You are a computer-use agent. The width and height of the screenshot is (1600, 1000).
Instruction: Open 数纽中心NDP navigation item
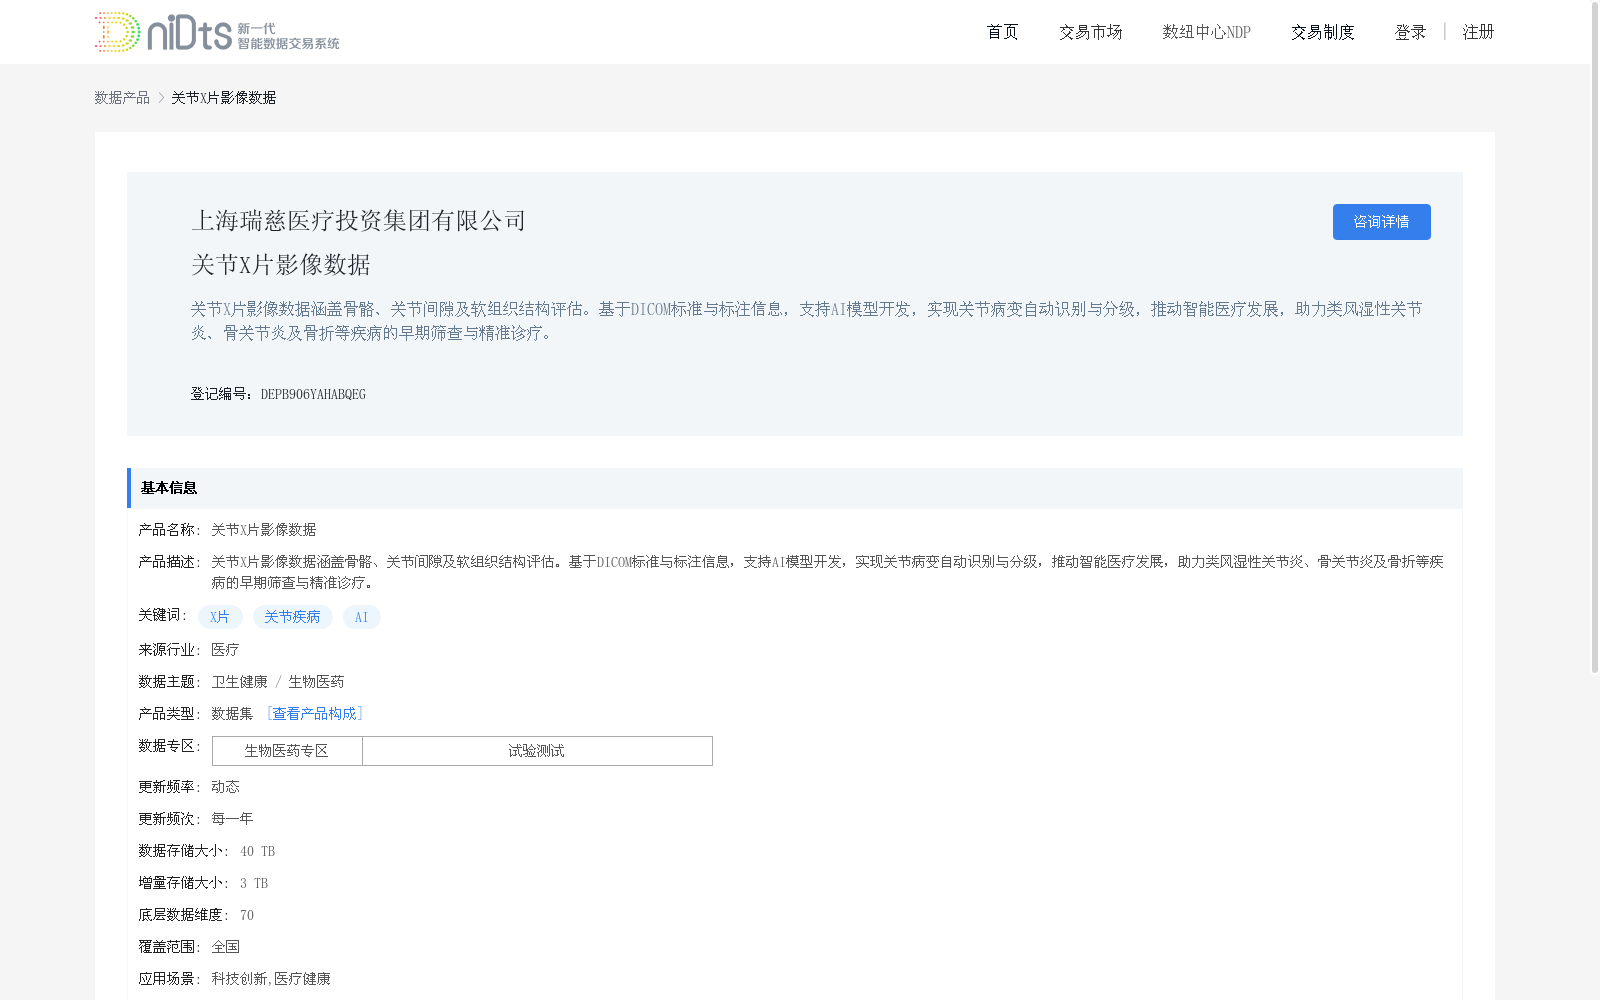pyautogui.click(x=1206, y=32)
